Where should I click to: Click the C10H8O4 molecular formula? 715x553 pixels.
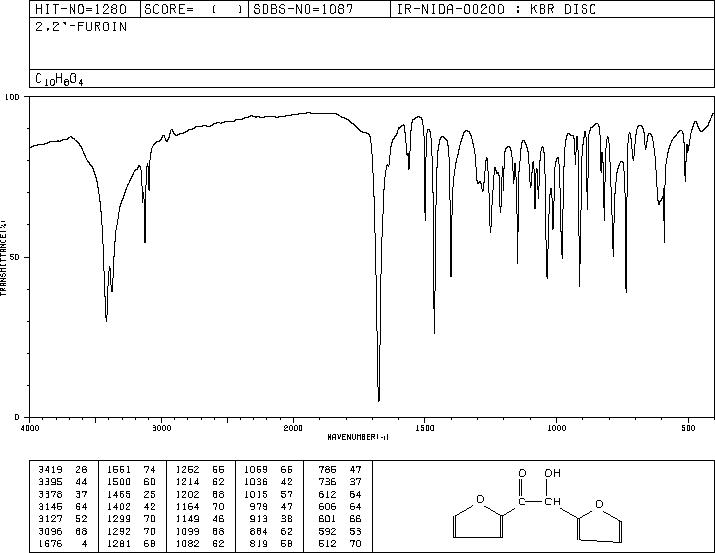pyautogui.click(x=59, y=79)
